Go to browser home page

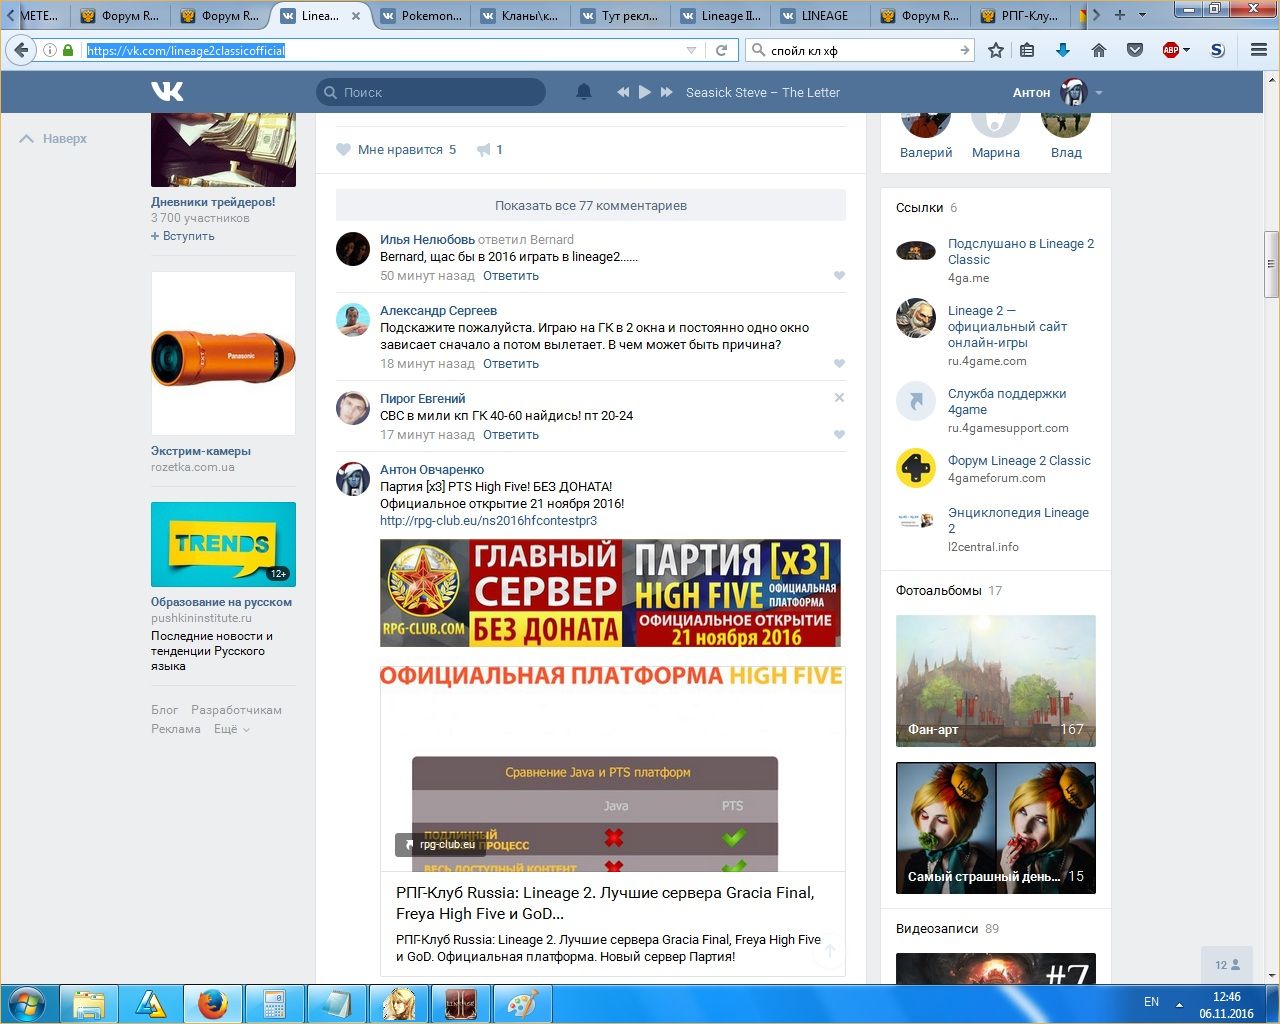[x=1099, y=50]
